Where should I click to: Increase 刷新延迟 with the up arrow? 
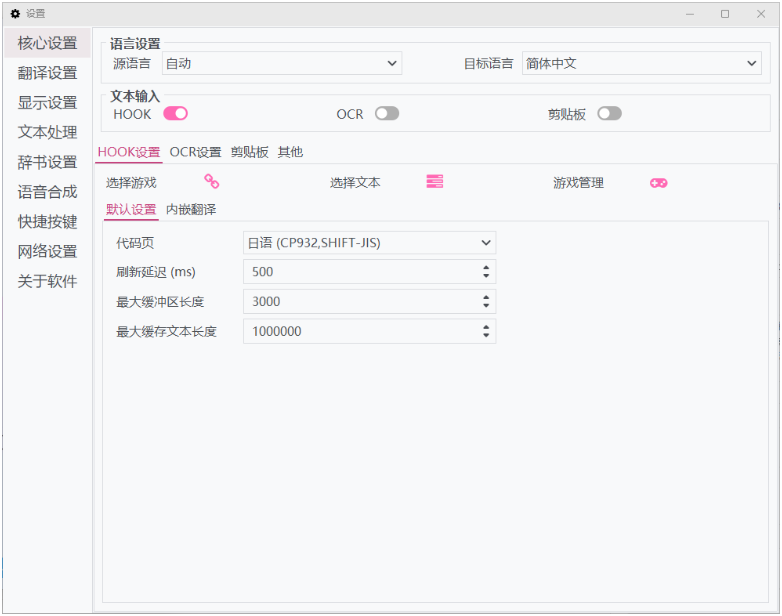(486, 268)
